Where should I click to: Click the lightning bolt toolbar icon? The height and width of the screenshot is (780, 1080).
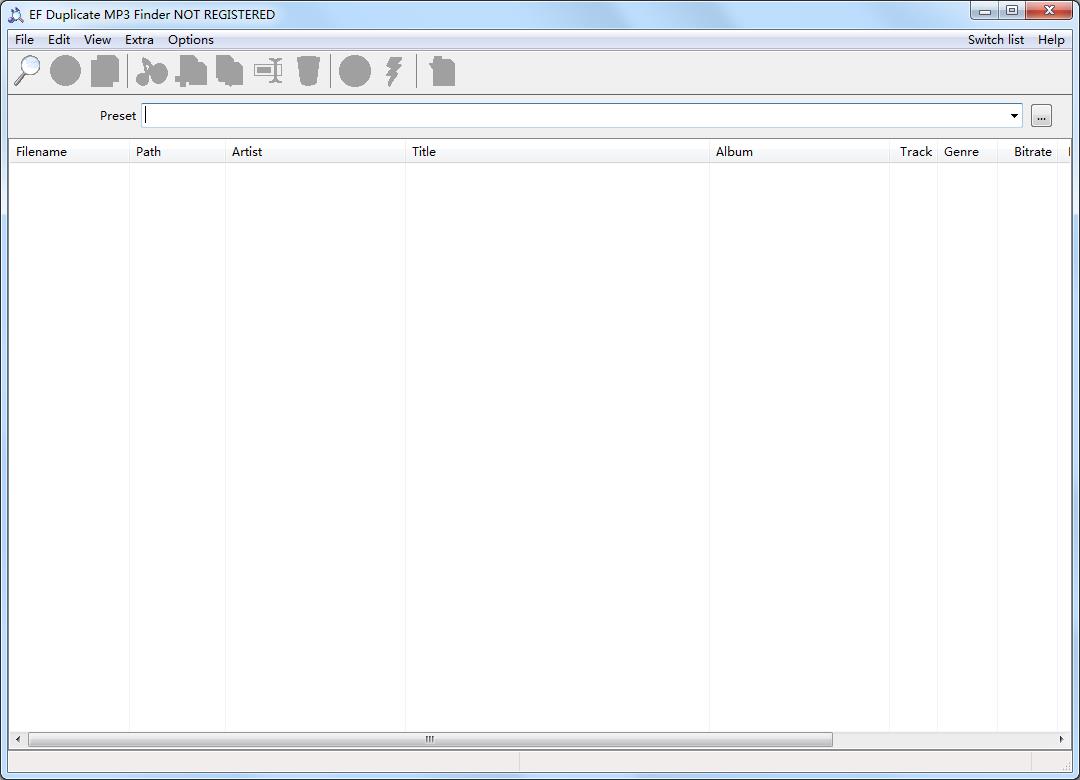coord(394,71)
